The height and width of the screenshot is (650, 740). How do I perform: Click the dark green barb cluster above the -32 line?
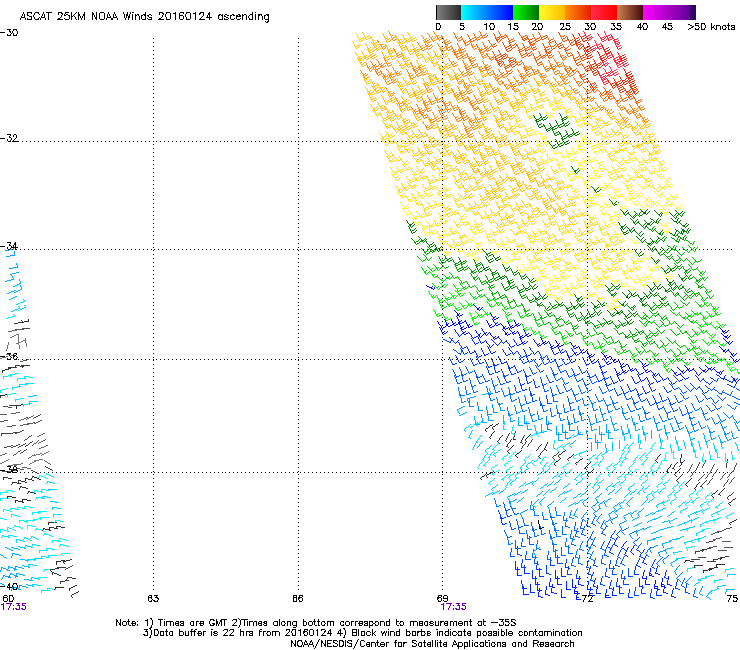coord(557,129)
